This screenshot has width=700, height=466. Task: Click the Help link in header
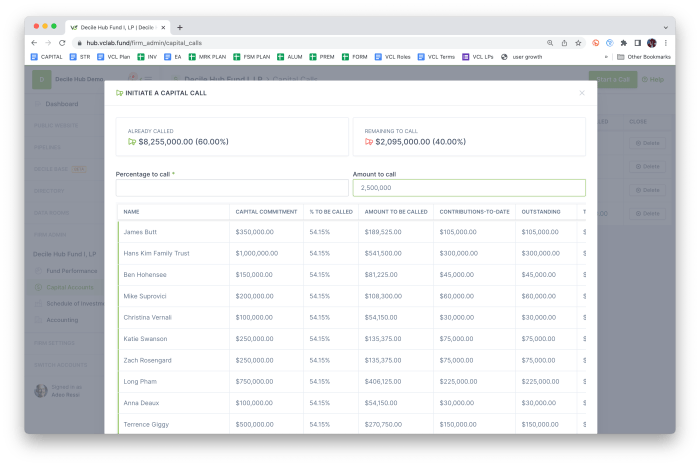[x=653, y=79]
